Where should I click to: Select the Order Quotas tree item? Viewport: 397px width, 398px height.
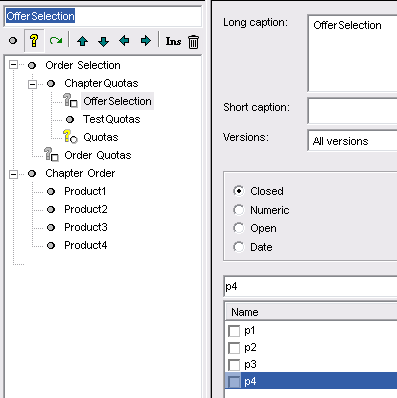(x=98, y=155)
